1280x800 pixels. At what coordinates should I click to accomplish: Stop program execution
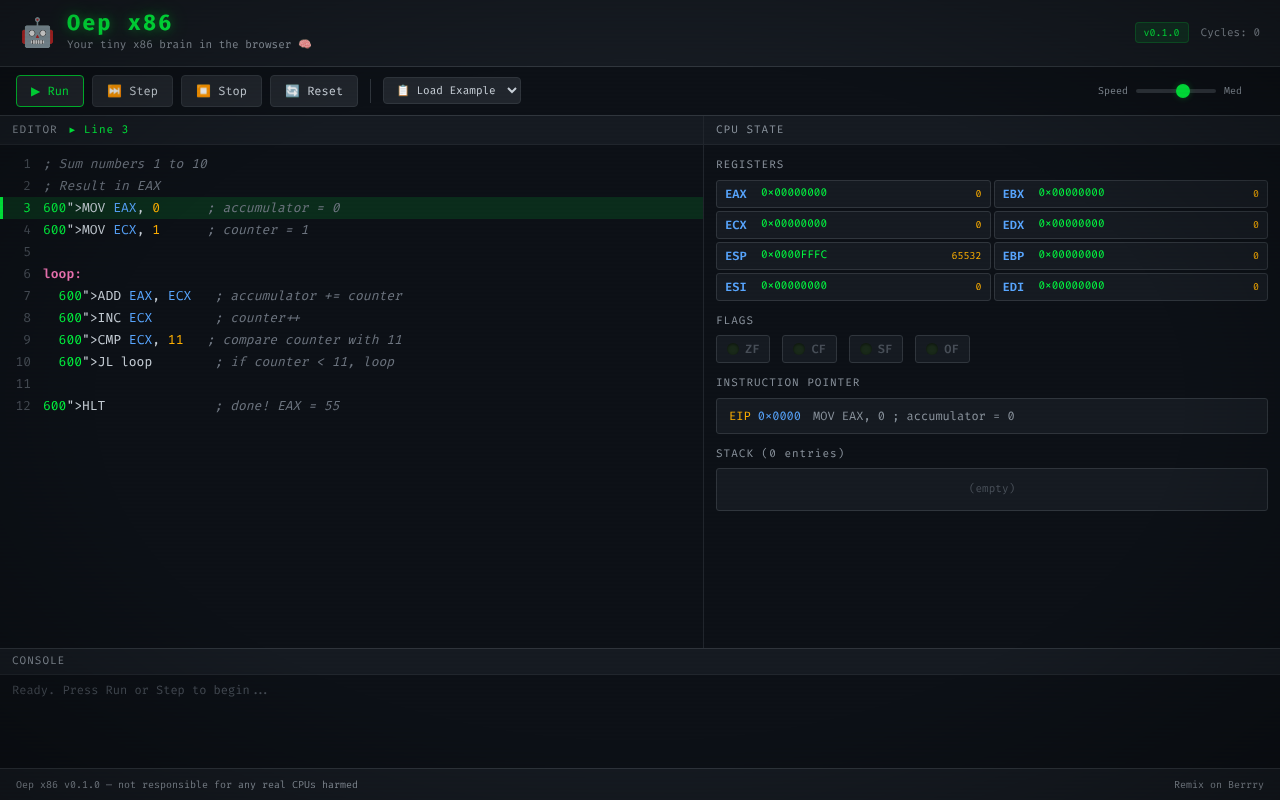pos(221,91)
